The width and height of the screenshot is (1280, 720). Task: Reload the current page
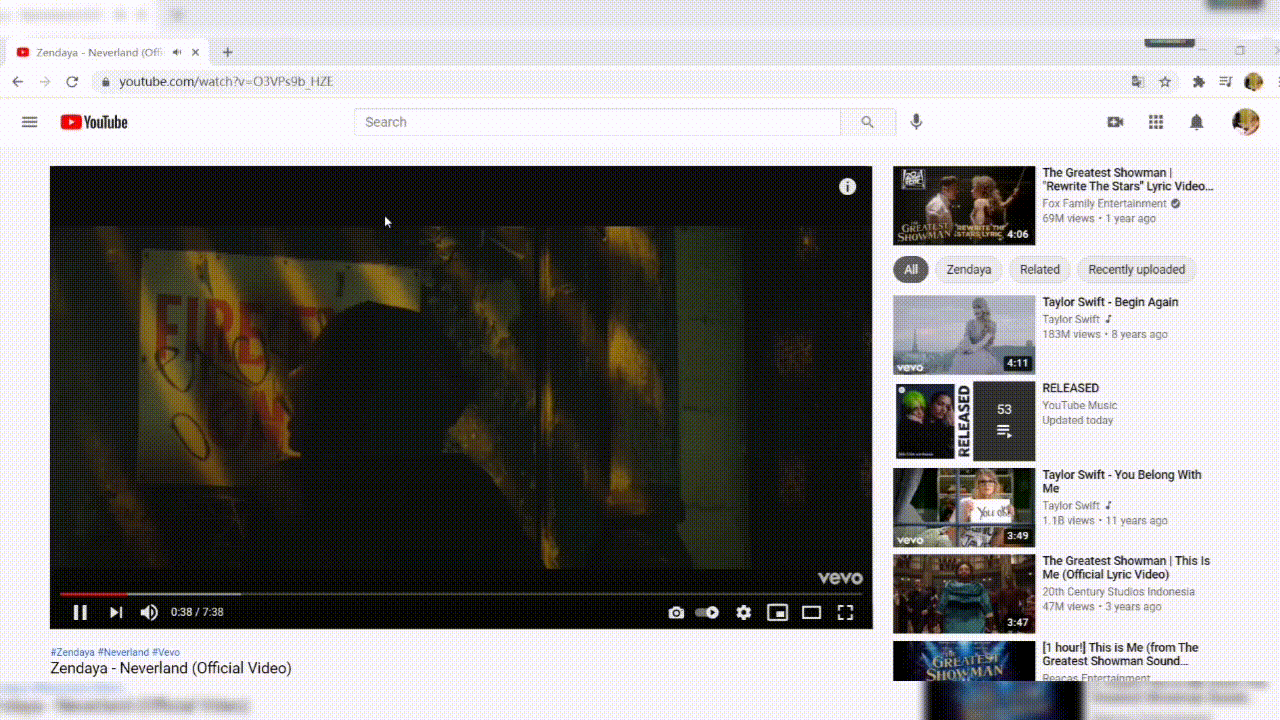coord(72,82)
